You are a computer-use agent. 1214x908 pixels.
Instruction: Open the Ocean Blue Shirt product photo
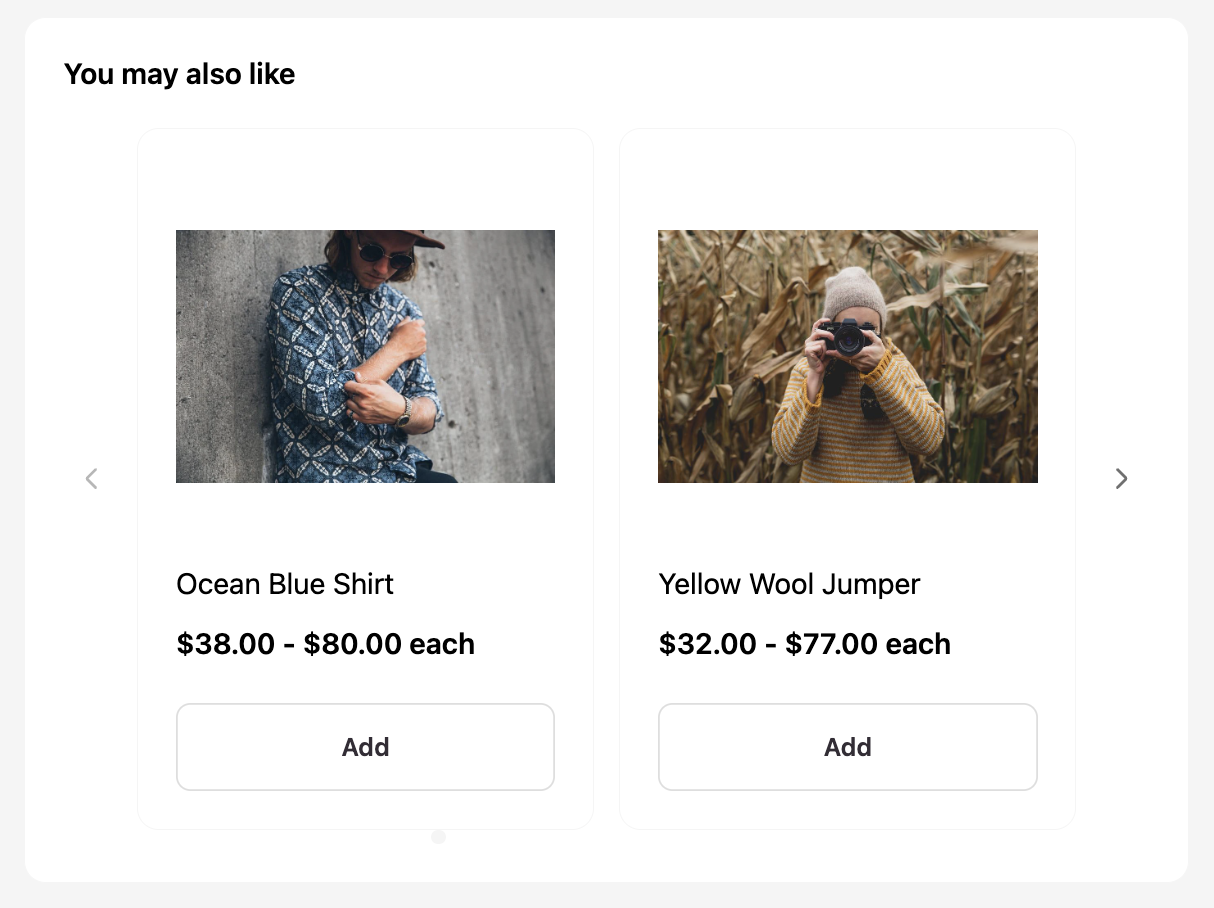point(365,357)
